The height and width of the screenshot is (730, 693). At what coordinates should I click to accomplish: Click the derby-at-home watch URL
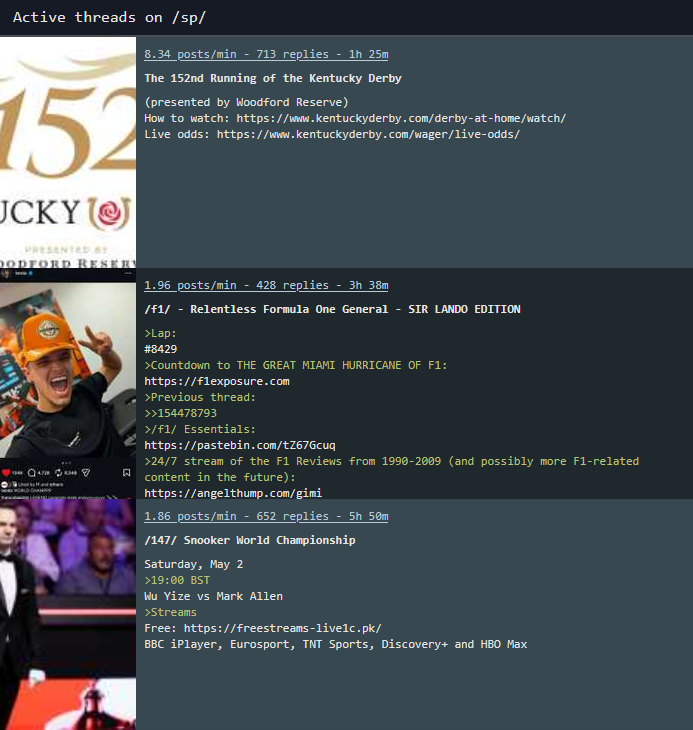click(401, 118)
